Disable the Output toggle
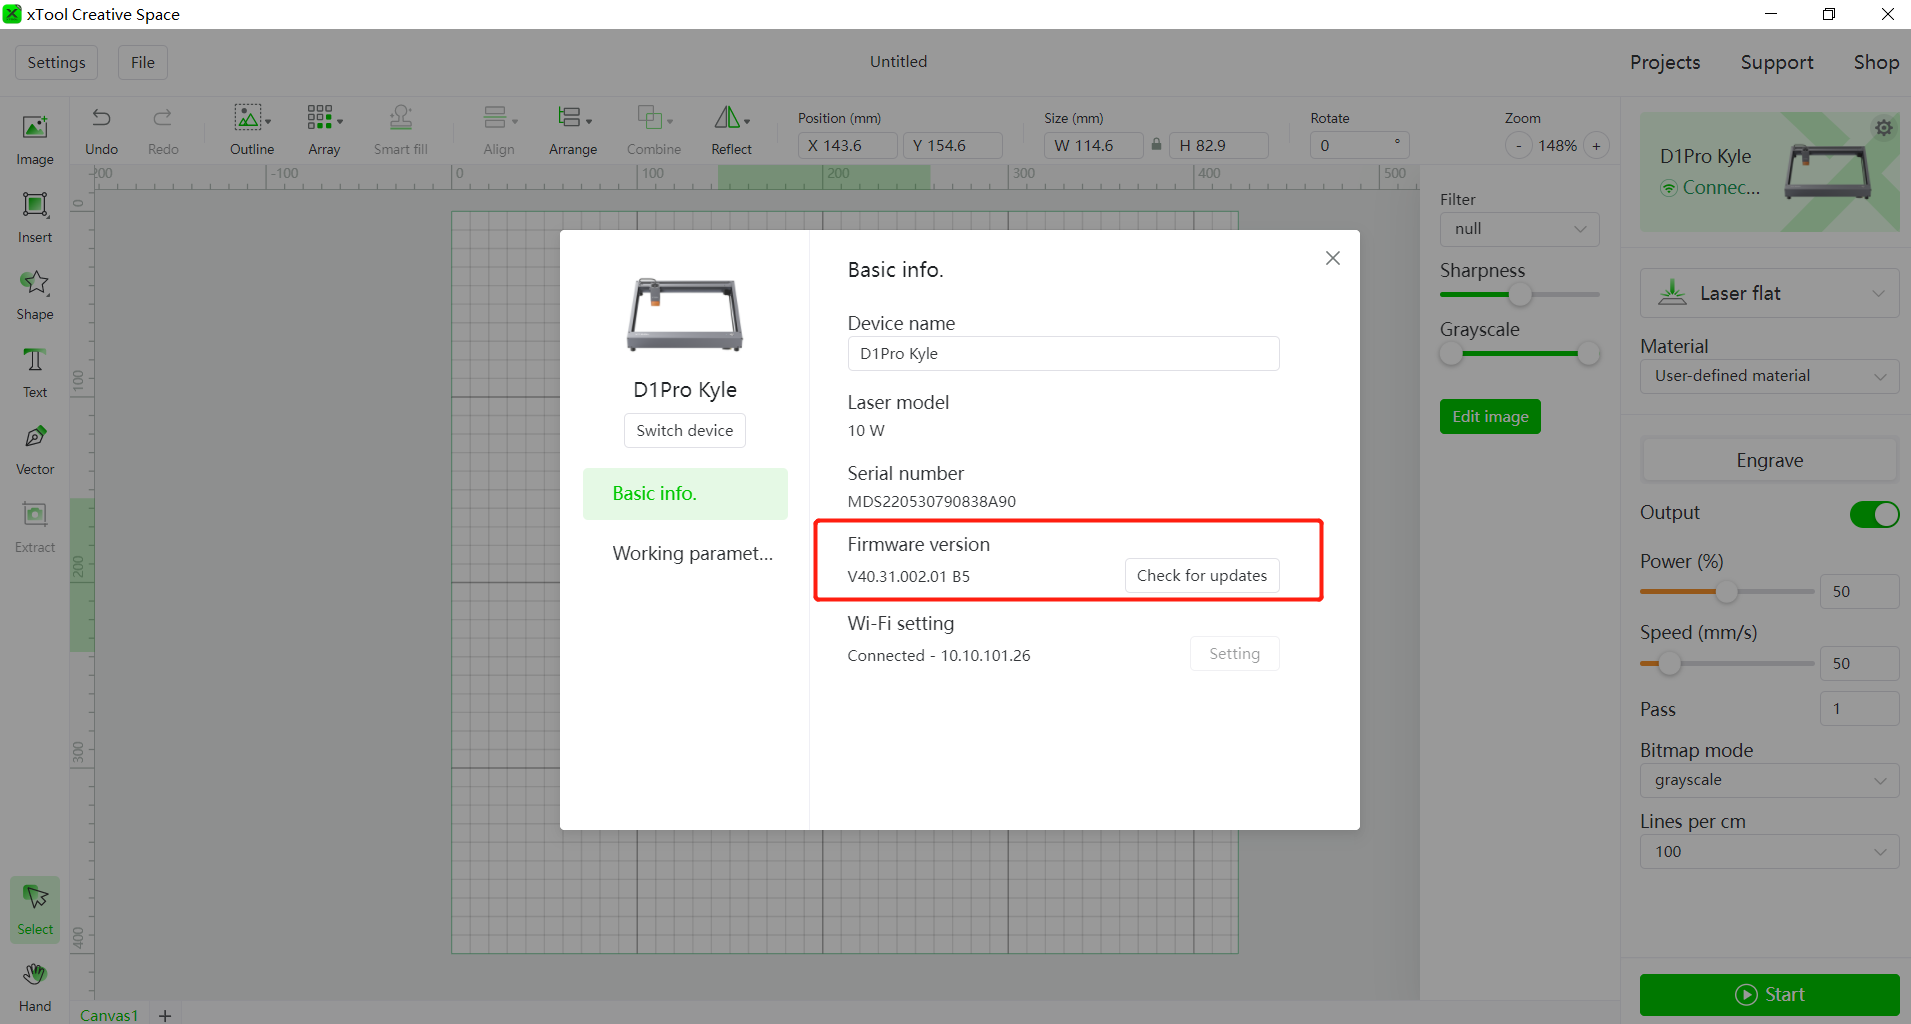Image resolution: width=1911 pixels, height=1024 pixels. pos(1874,514)
